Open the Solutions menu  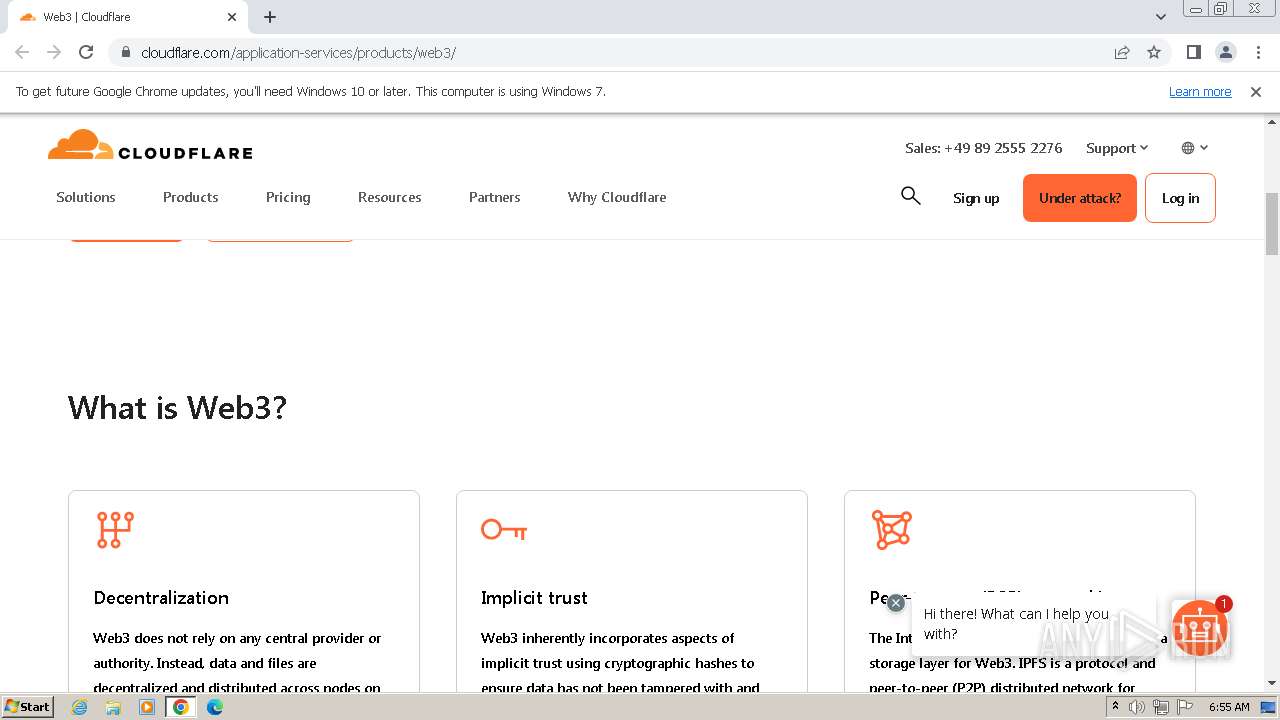pos(86,197)
